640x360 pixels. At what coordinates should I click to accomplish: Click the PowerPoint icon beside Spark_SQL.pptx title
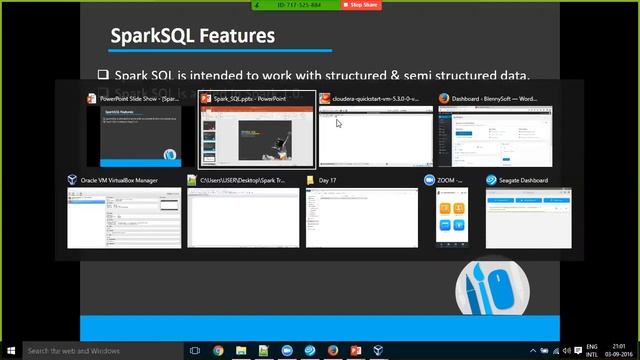[206, 98]
